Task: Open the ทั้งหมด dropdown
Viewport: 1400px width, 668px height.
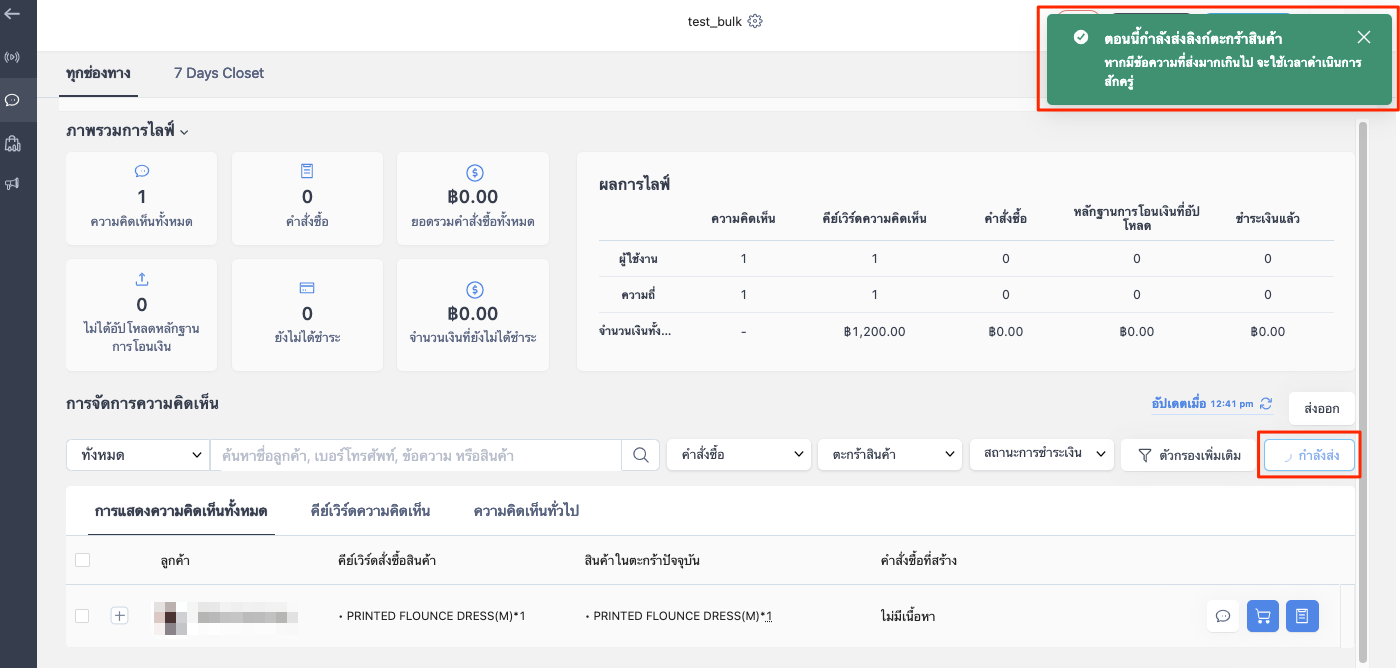Action: coord(137,455)
